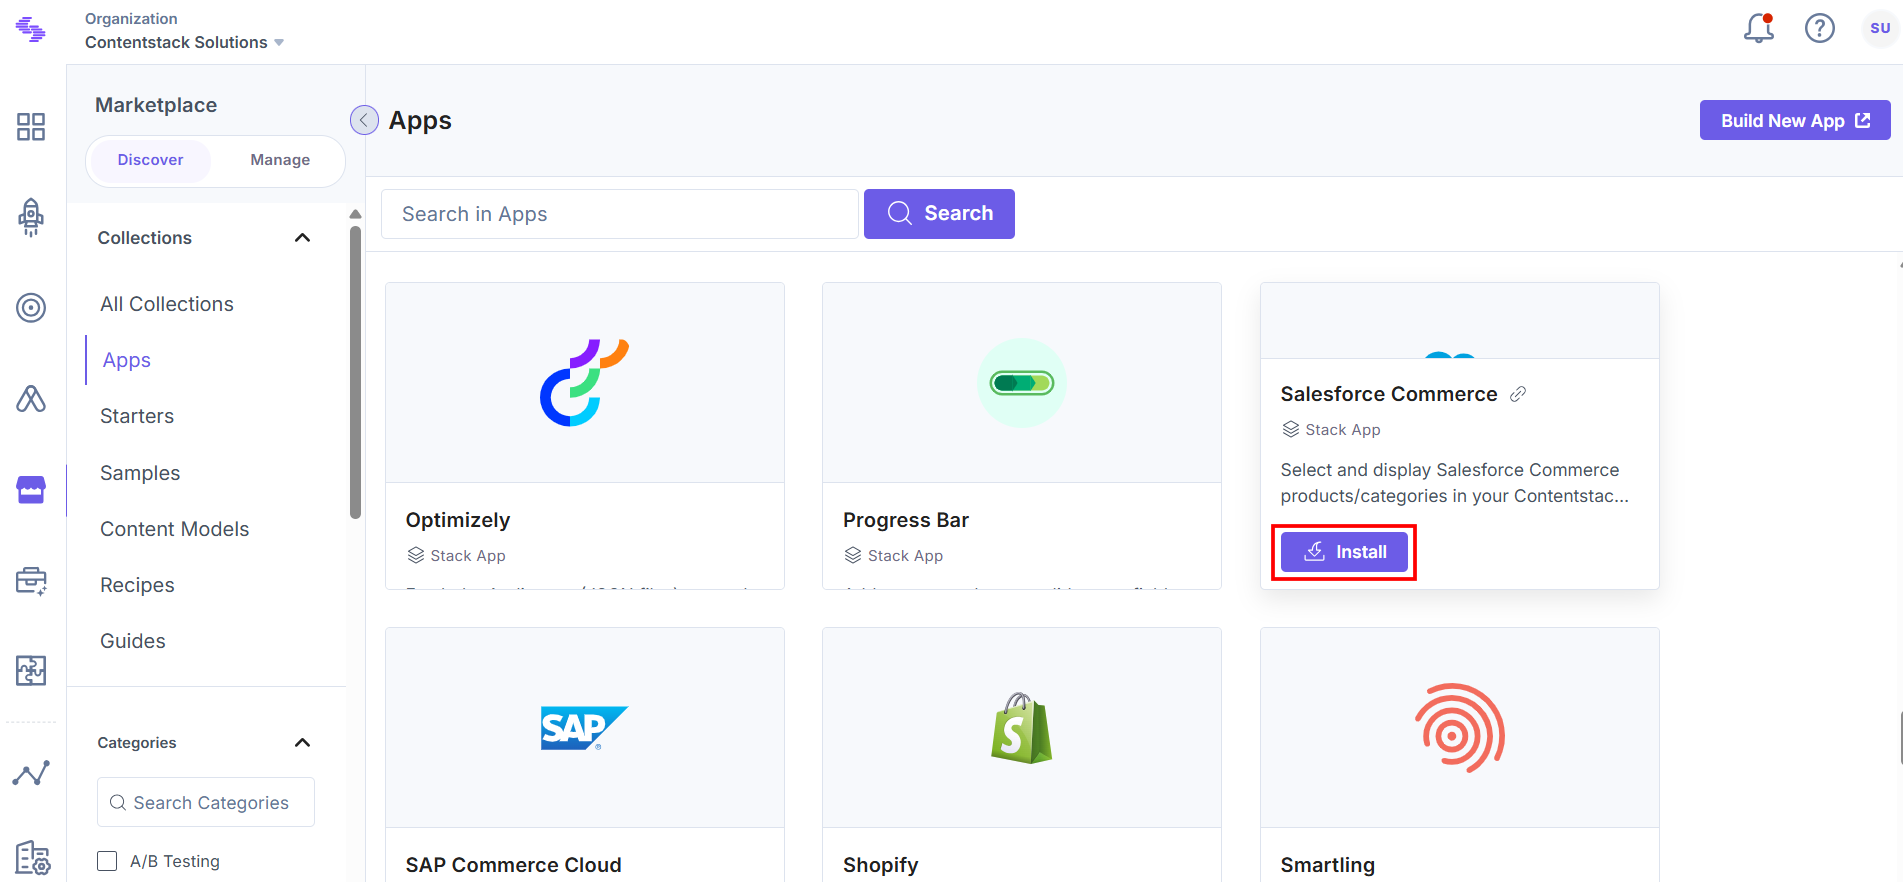
Task: Select All Collections in sidebar
Action: [167, 304]
